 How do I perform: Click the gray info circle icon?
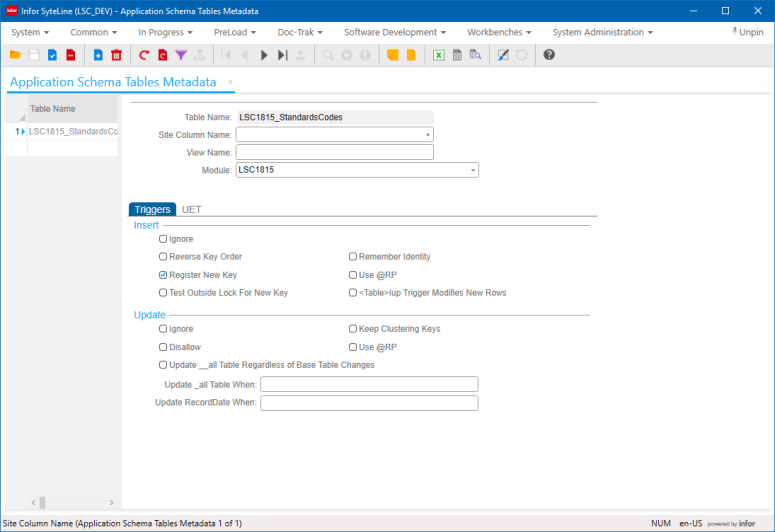point(365,55)
